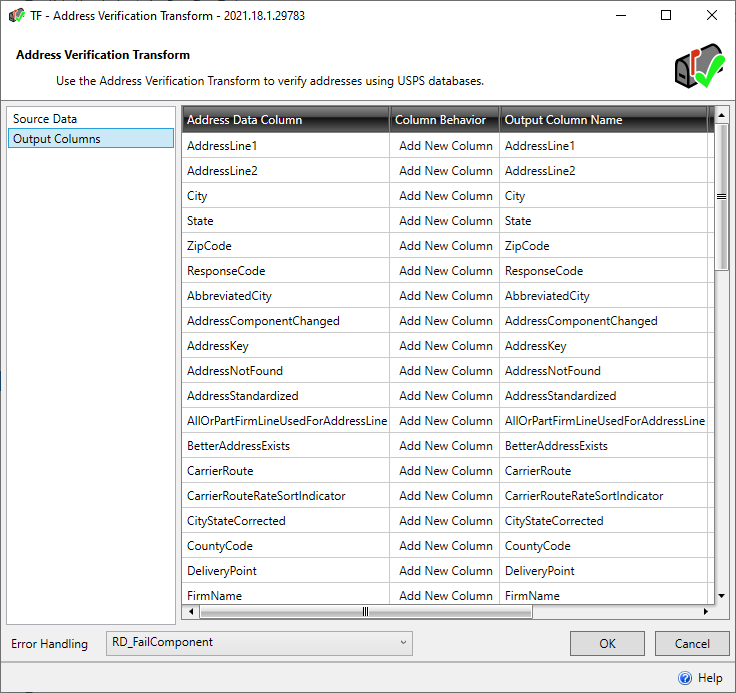This screenshot has width=736, height=693.
Task: Open Column Behavior for ResponseCode row
Action: click(x=445, y=270)
